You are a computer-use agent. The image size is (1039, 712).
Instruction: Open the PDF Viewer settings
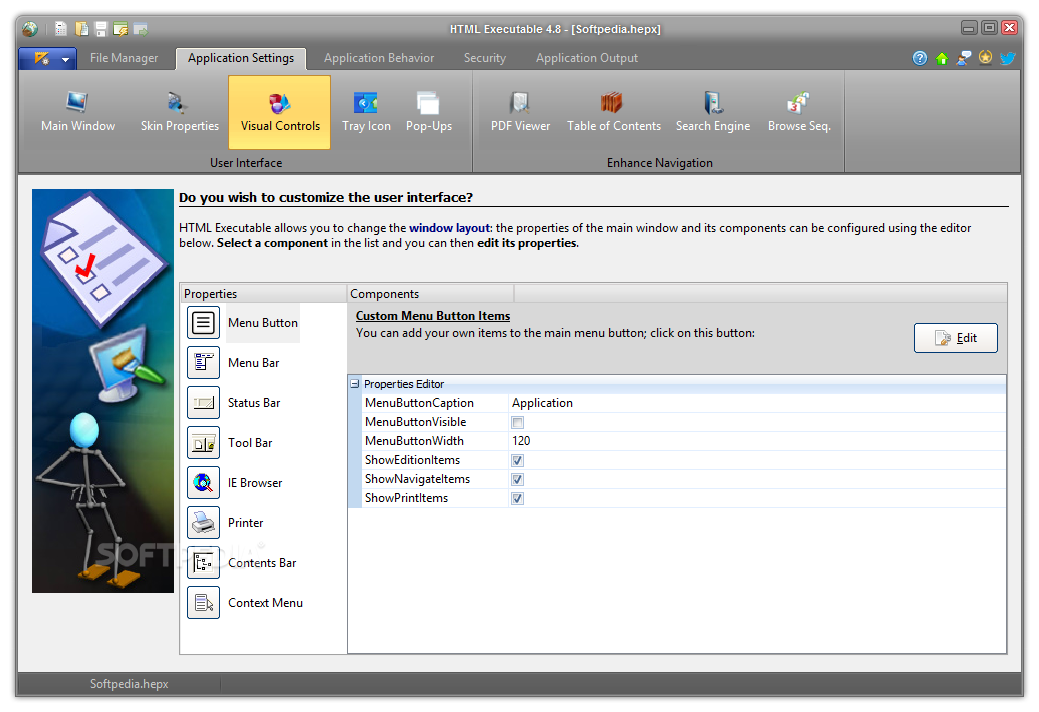(520, 112)
